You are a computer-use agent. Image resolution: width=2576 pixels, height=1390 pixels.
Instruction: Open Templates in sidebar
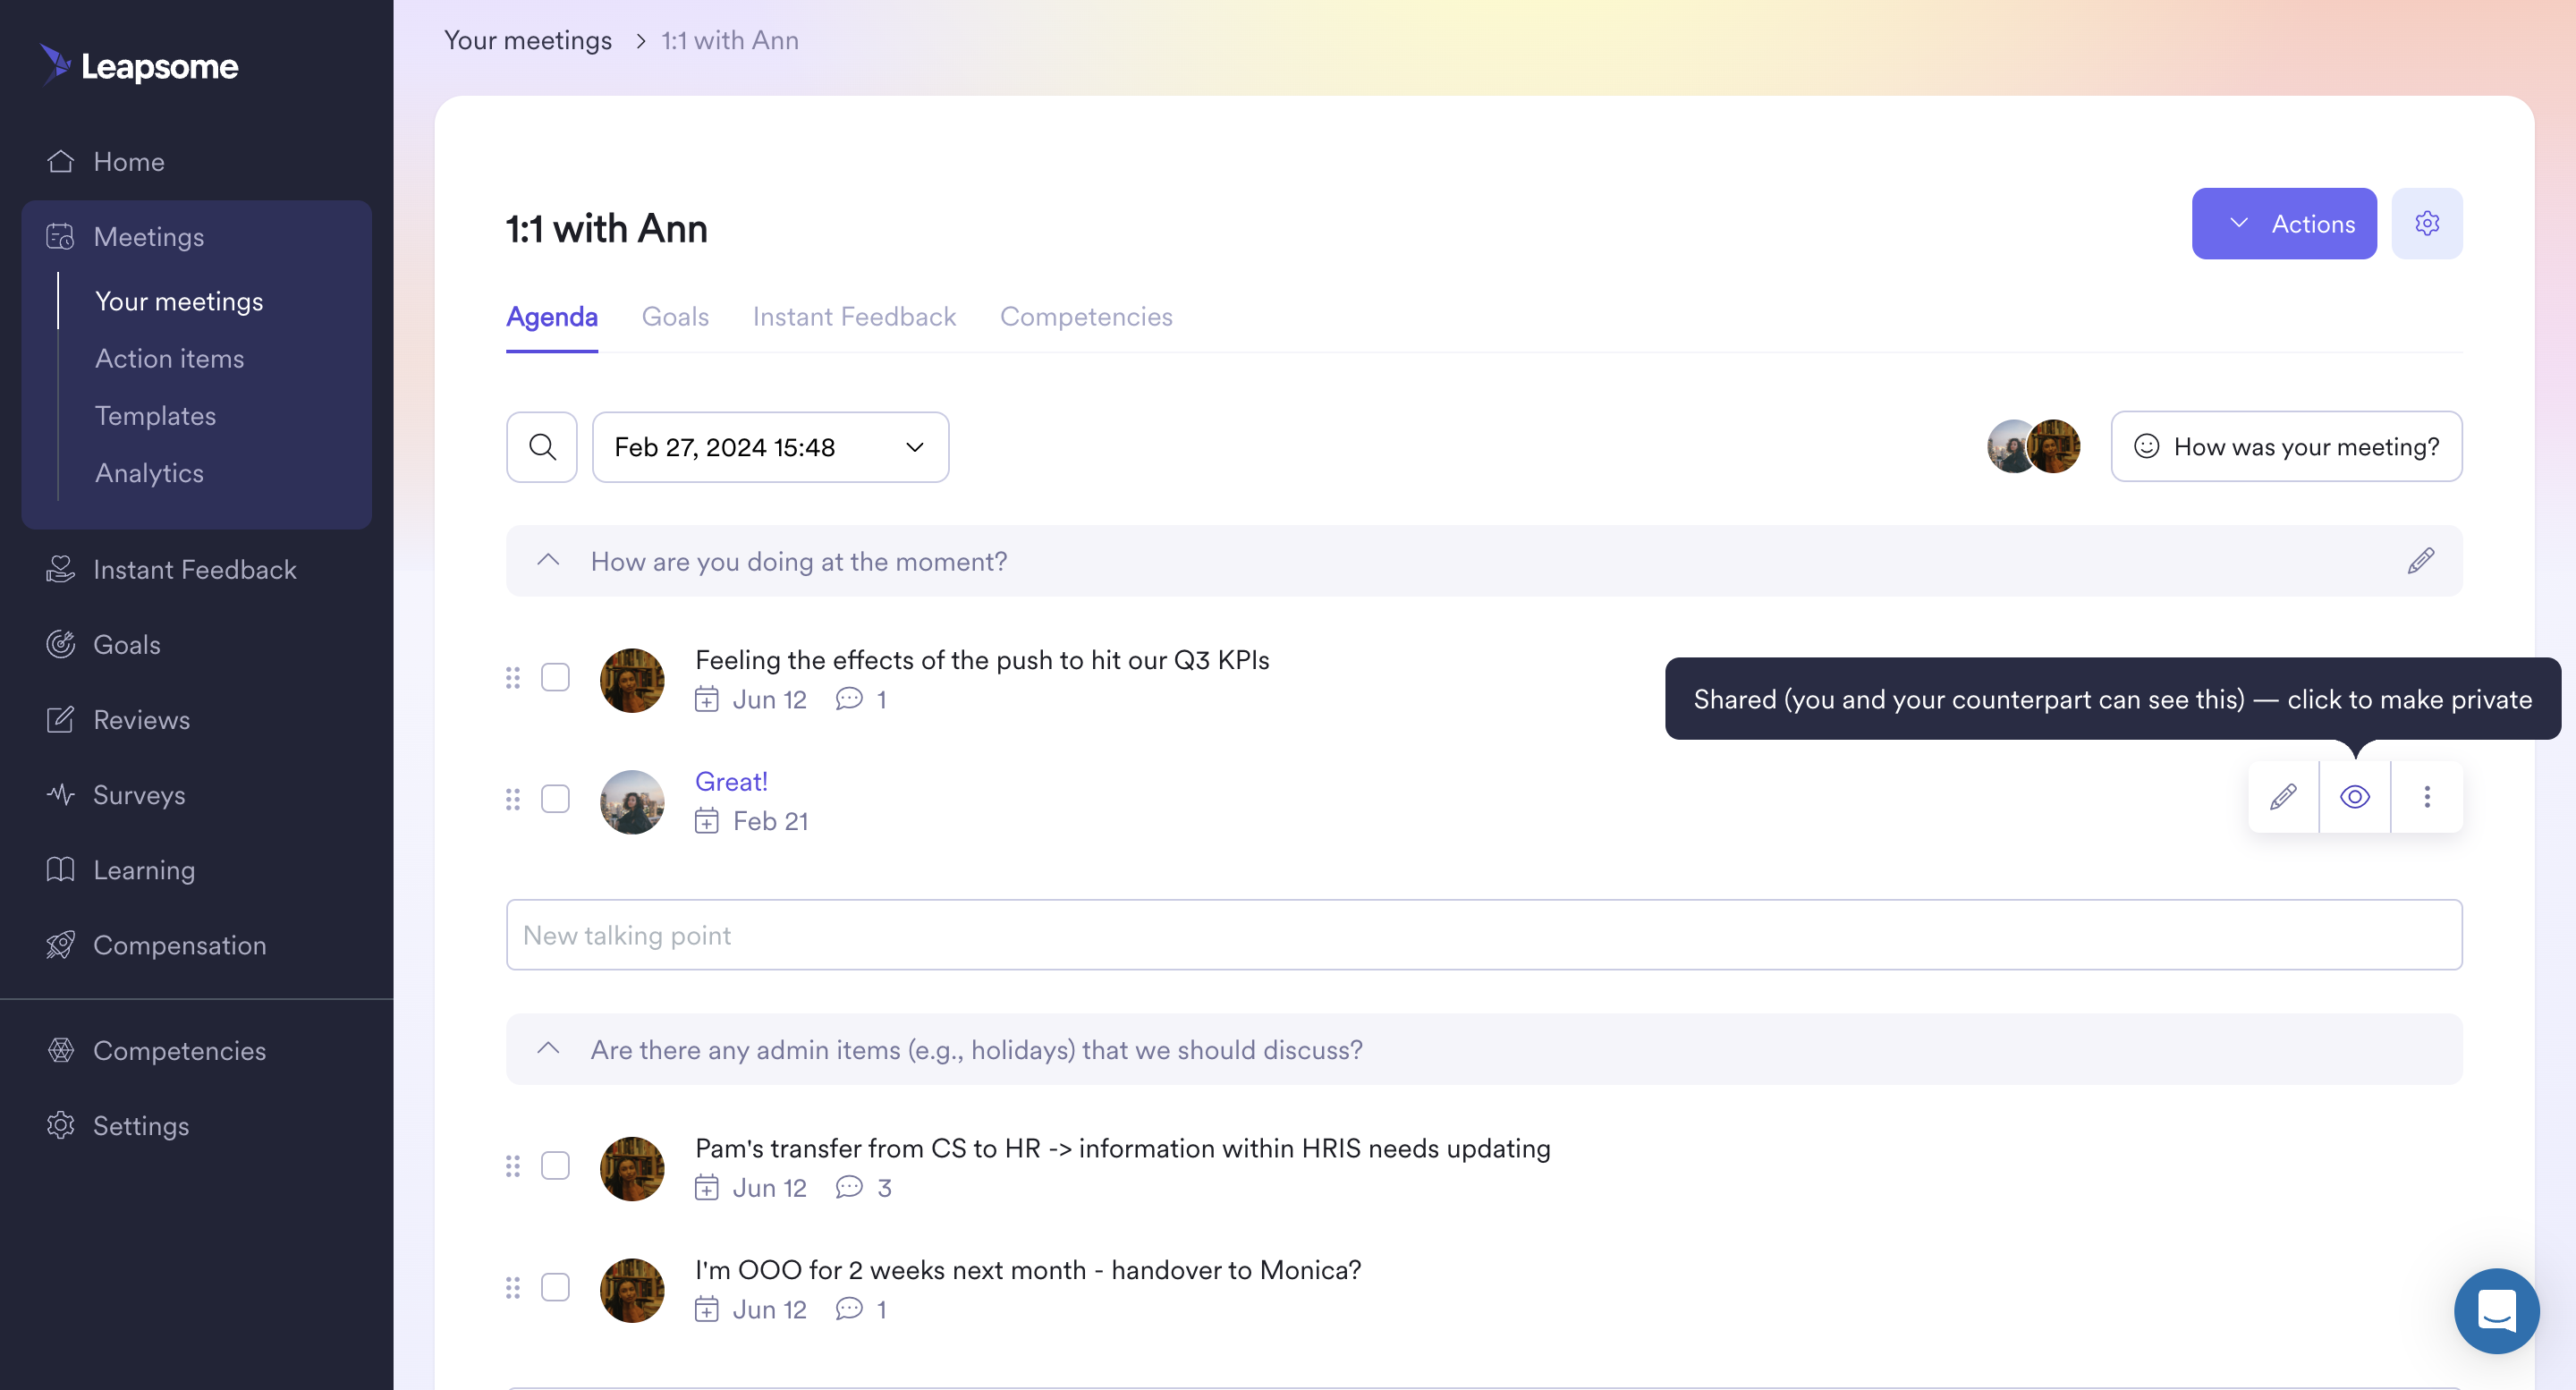(x=155, y=415)
